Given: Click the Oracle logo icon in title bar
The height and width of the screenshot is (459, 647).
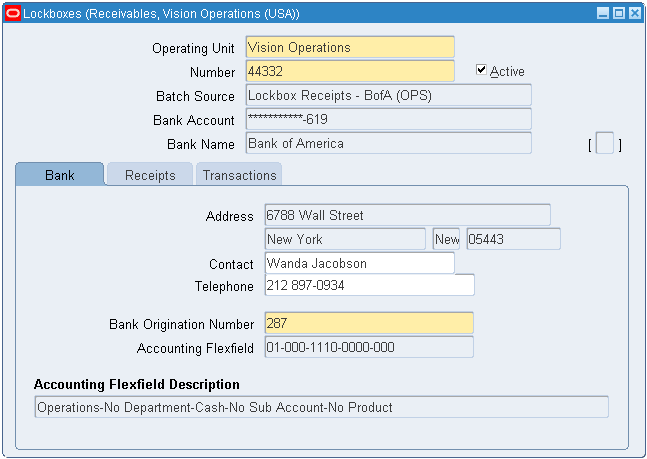Looking at the screenshot, I should pos(12,13).
